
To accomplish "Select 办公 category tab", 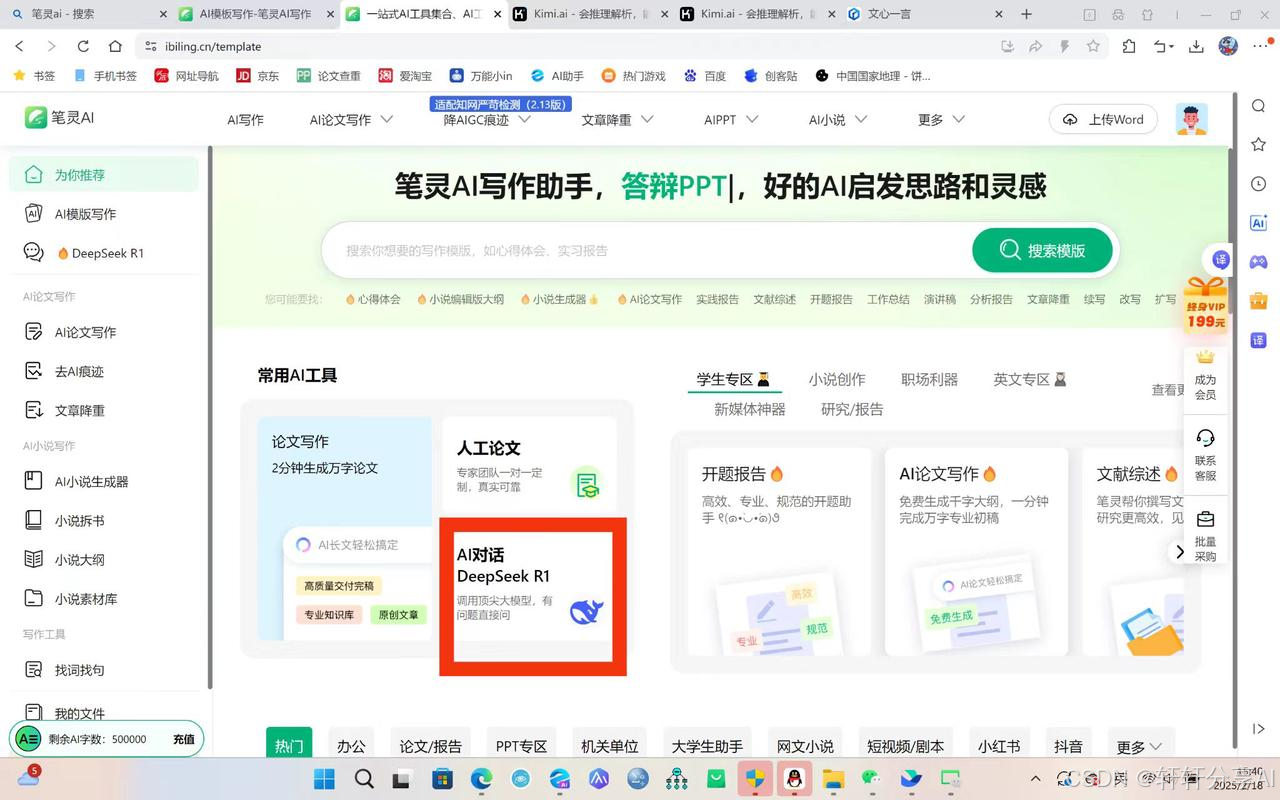I will pyautogui.click(x=351, y=746).
